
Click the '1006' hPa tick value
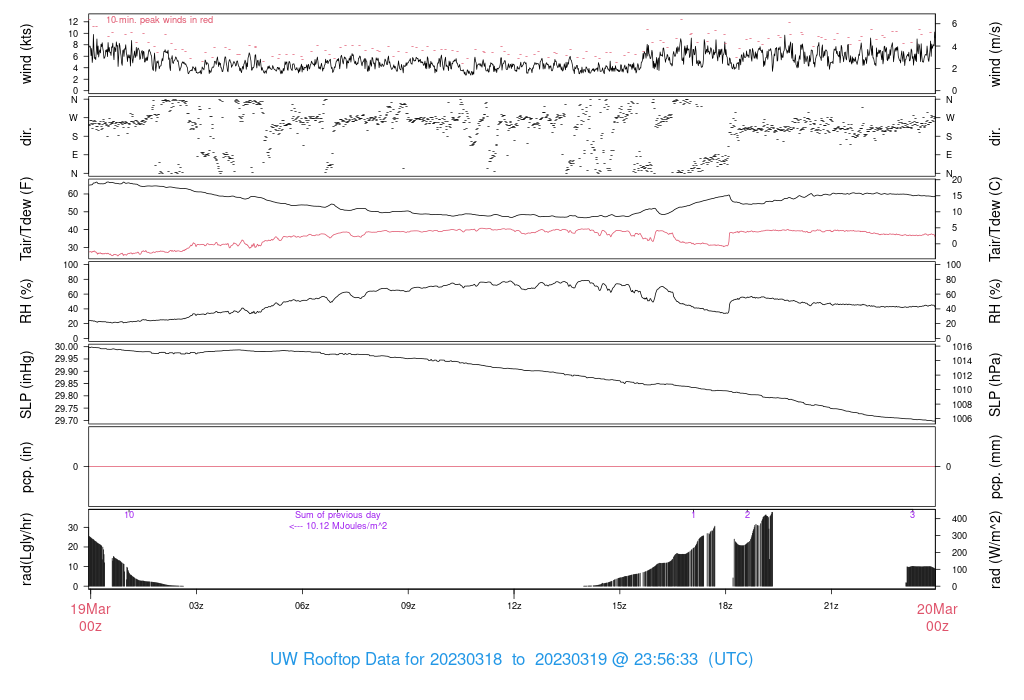[962, 419]
